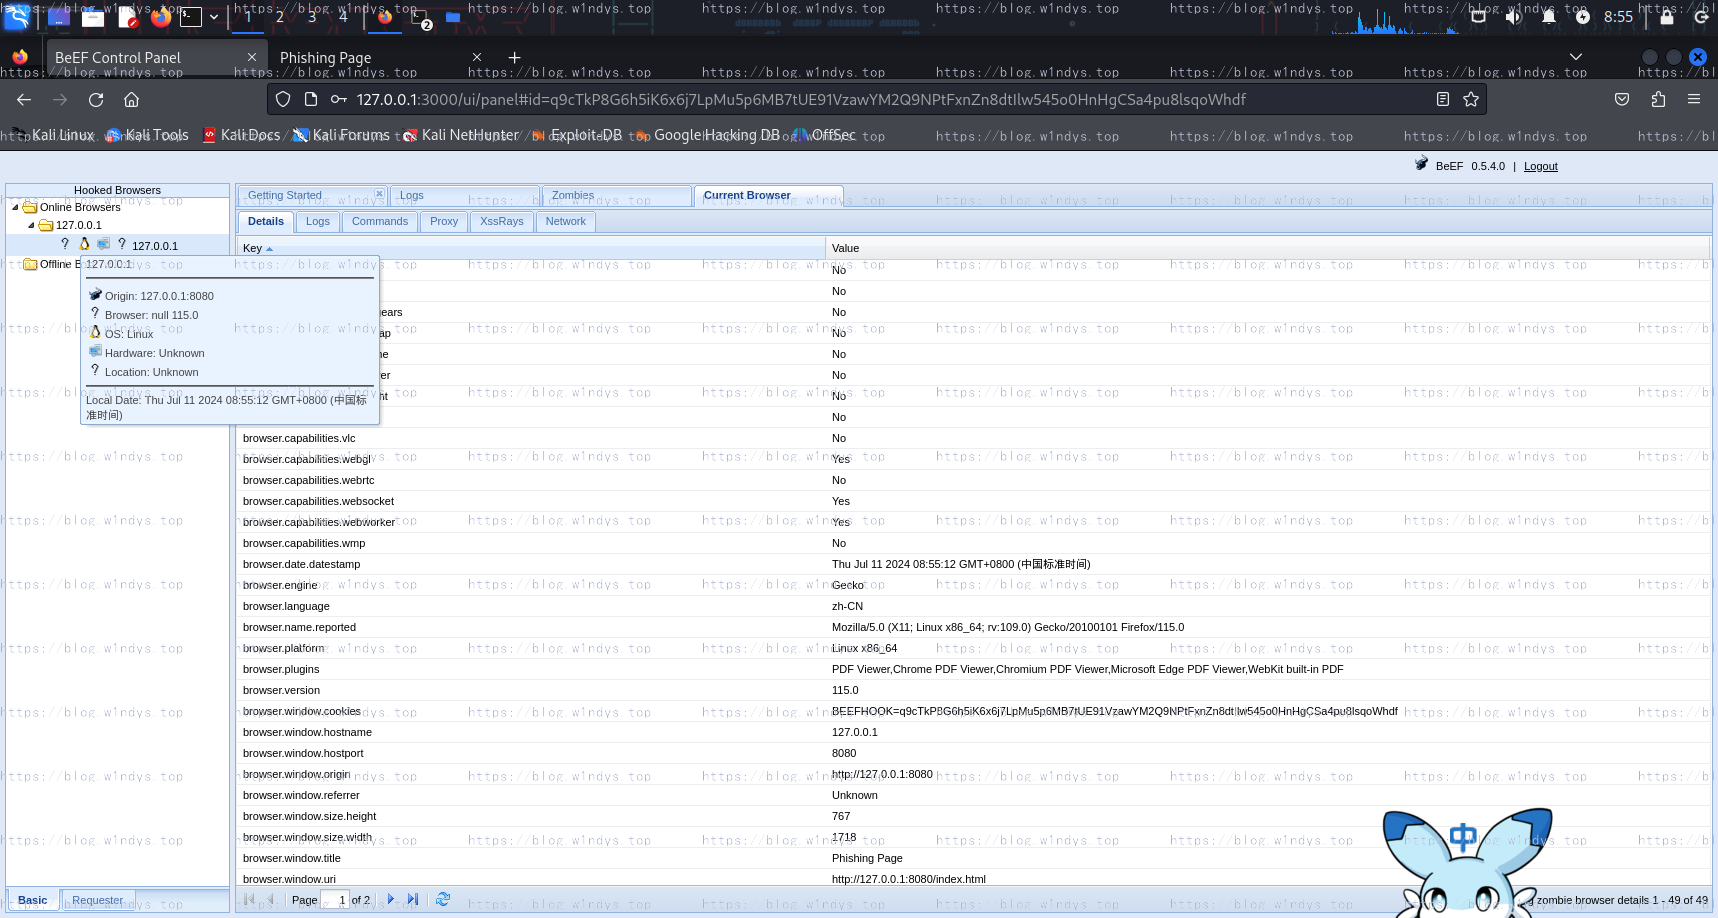
Task: Sort the grid by Key column header
Action: tap(253, 248)
